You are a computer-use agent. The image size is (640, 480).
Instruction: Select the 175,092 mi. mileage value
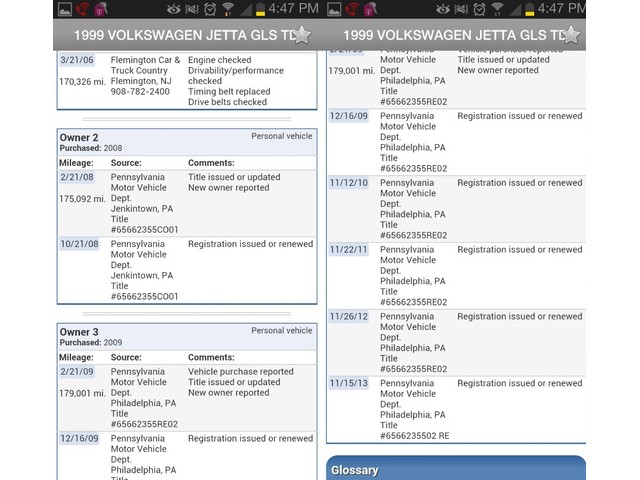pyautogui.click(x=82, y=198)
